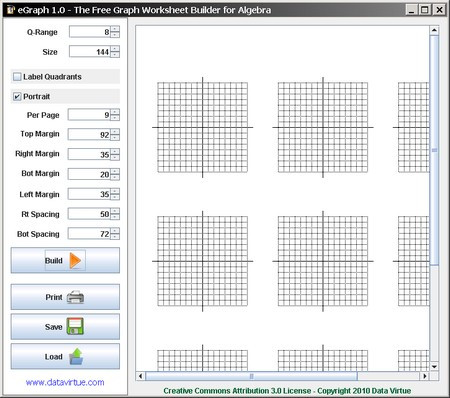Decrease Top Margin with down arrow
Image resolution: width=450 pixels, height=398 pixels.
click(x=115, y=137)
